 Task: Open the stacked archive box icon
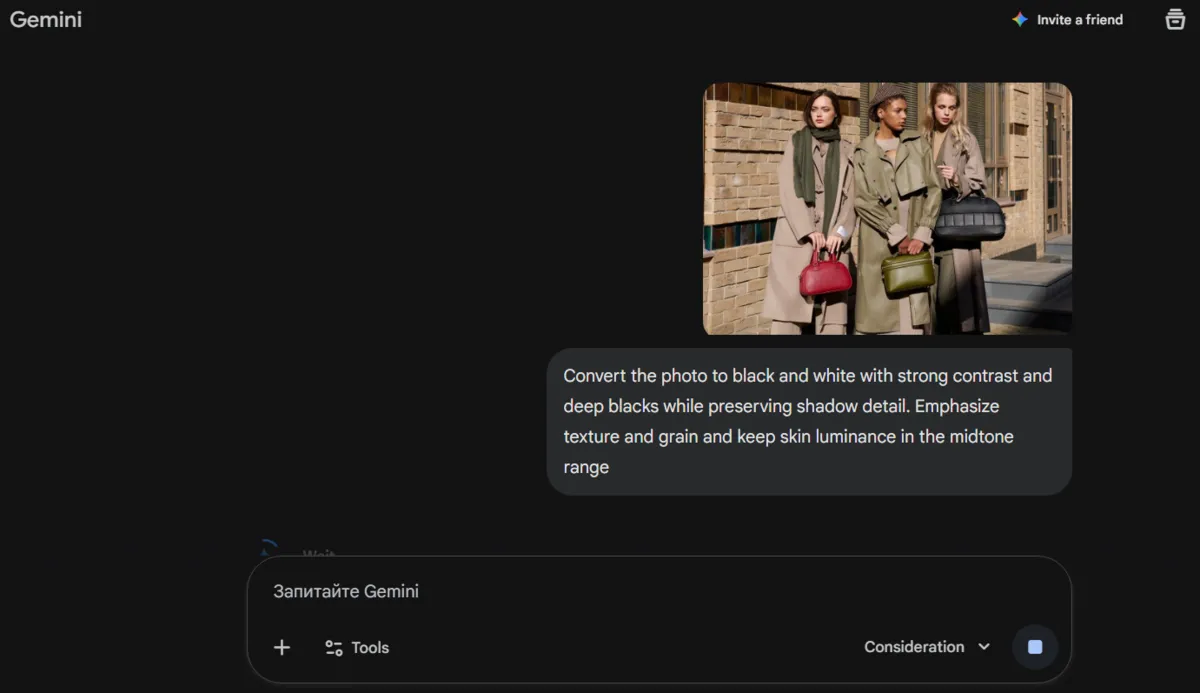[1175, 19]
